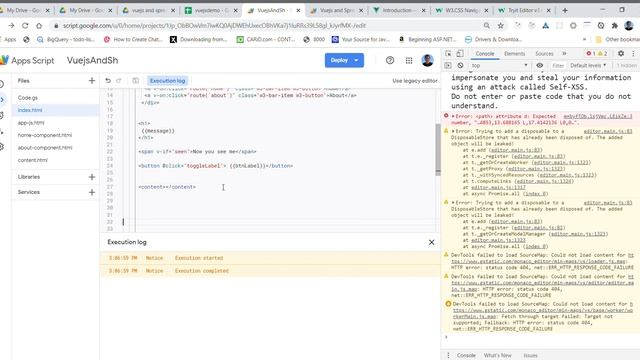Click the error and warning count badge
Screen dimensions: 640x360
[x=596, y=53]
